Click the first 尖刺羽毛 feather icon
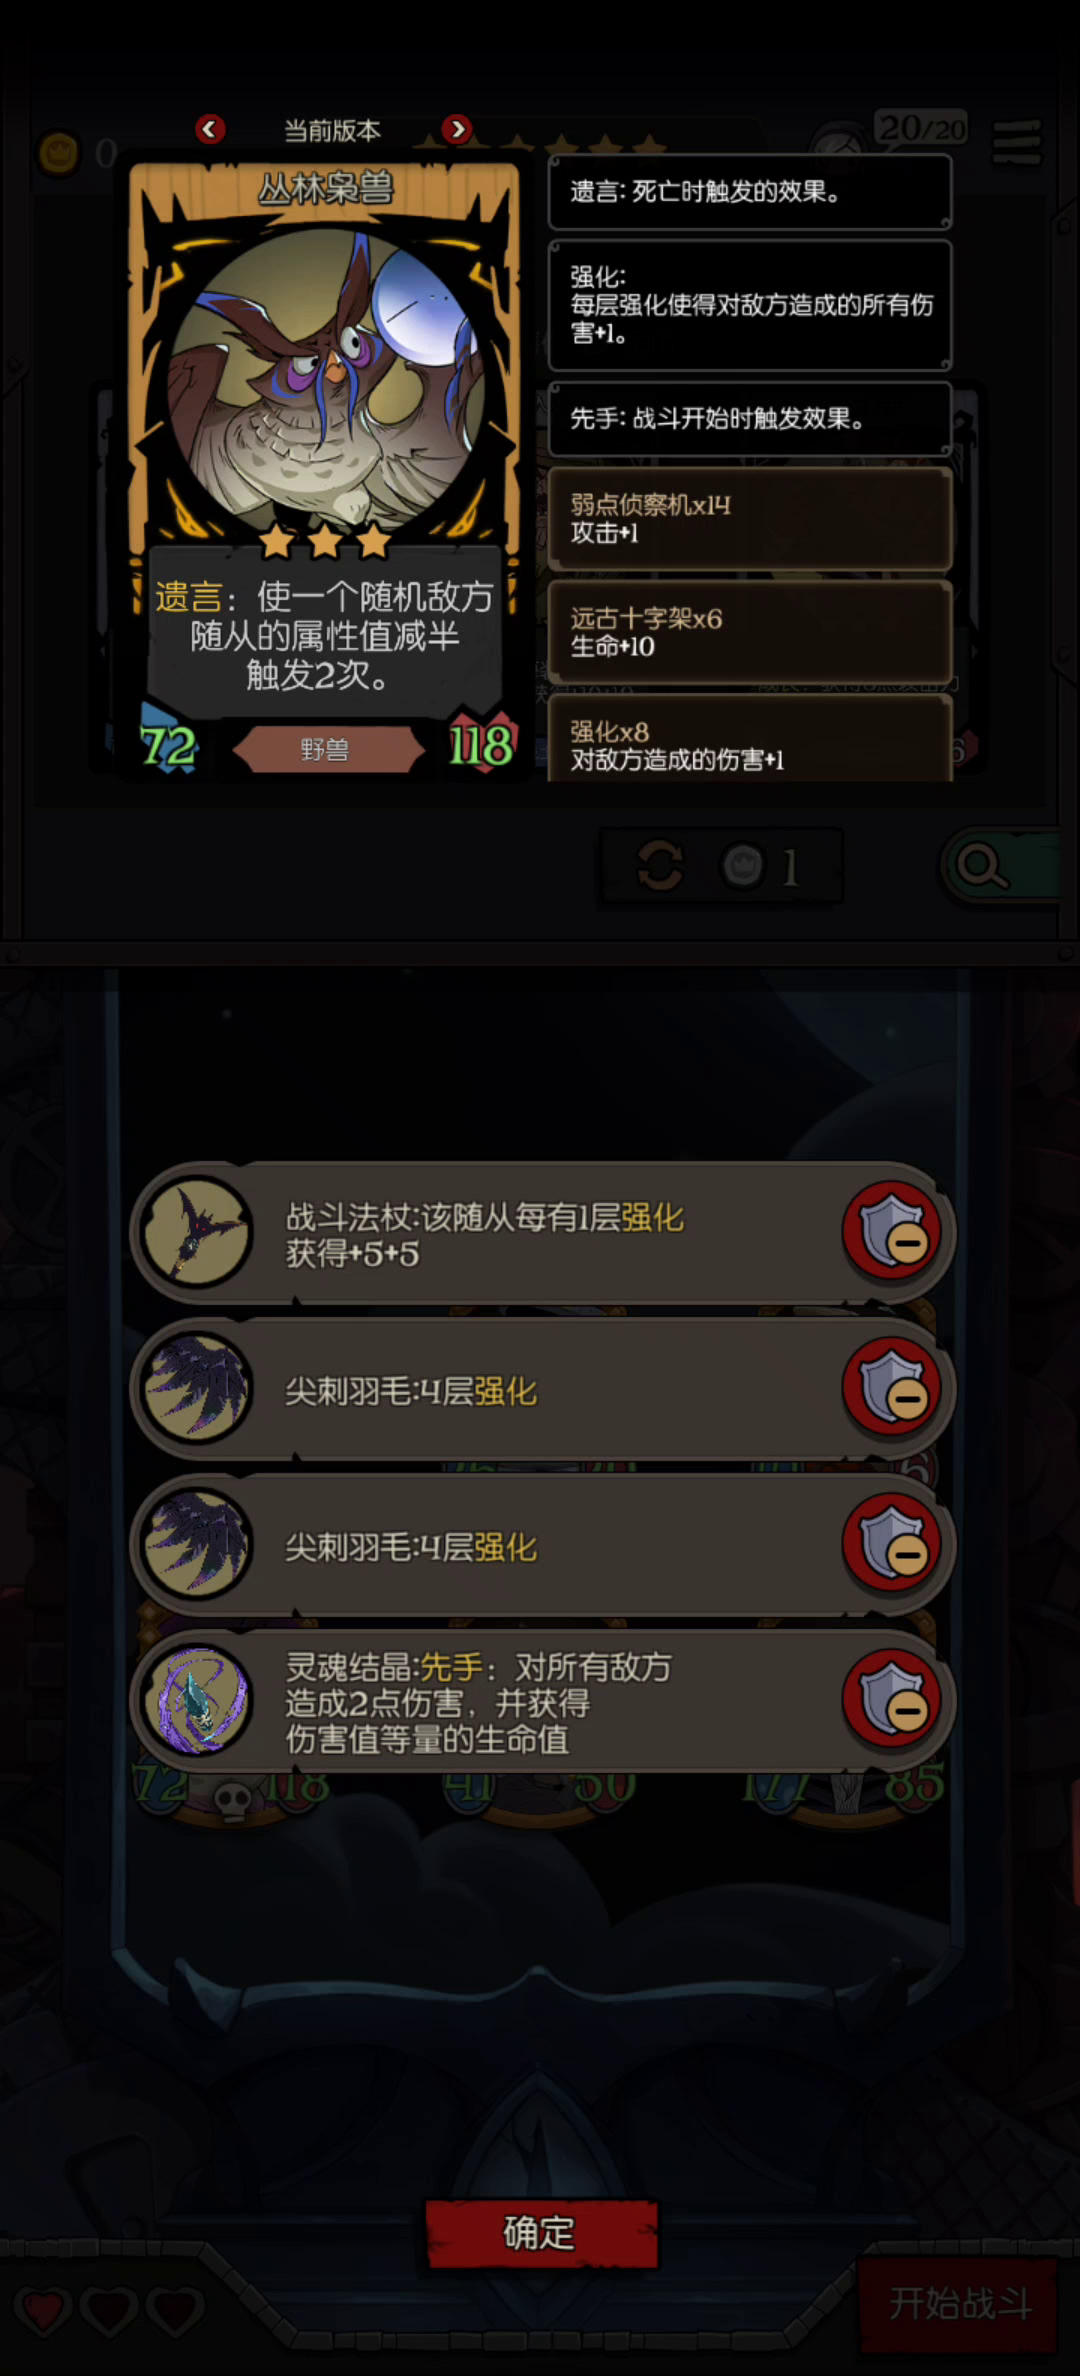This screenshot has height=2376, width=1080. click(x=197, y=1388)
